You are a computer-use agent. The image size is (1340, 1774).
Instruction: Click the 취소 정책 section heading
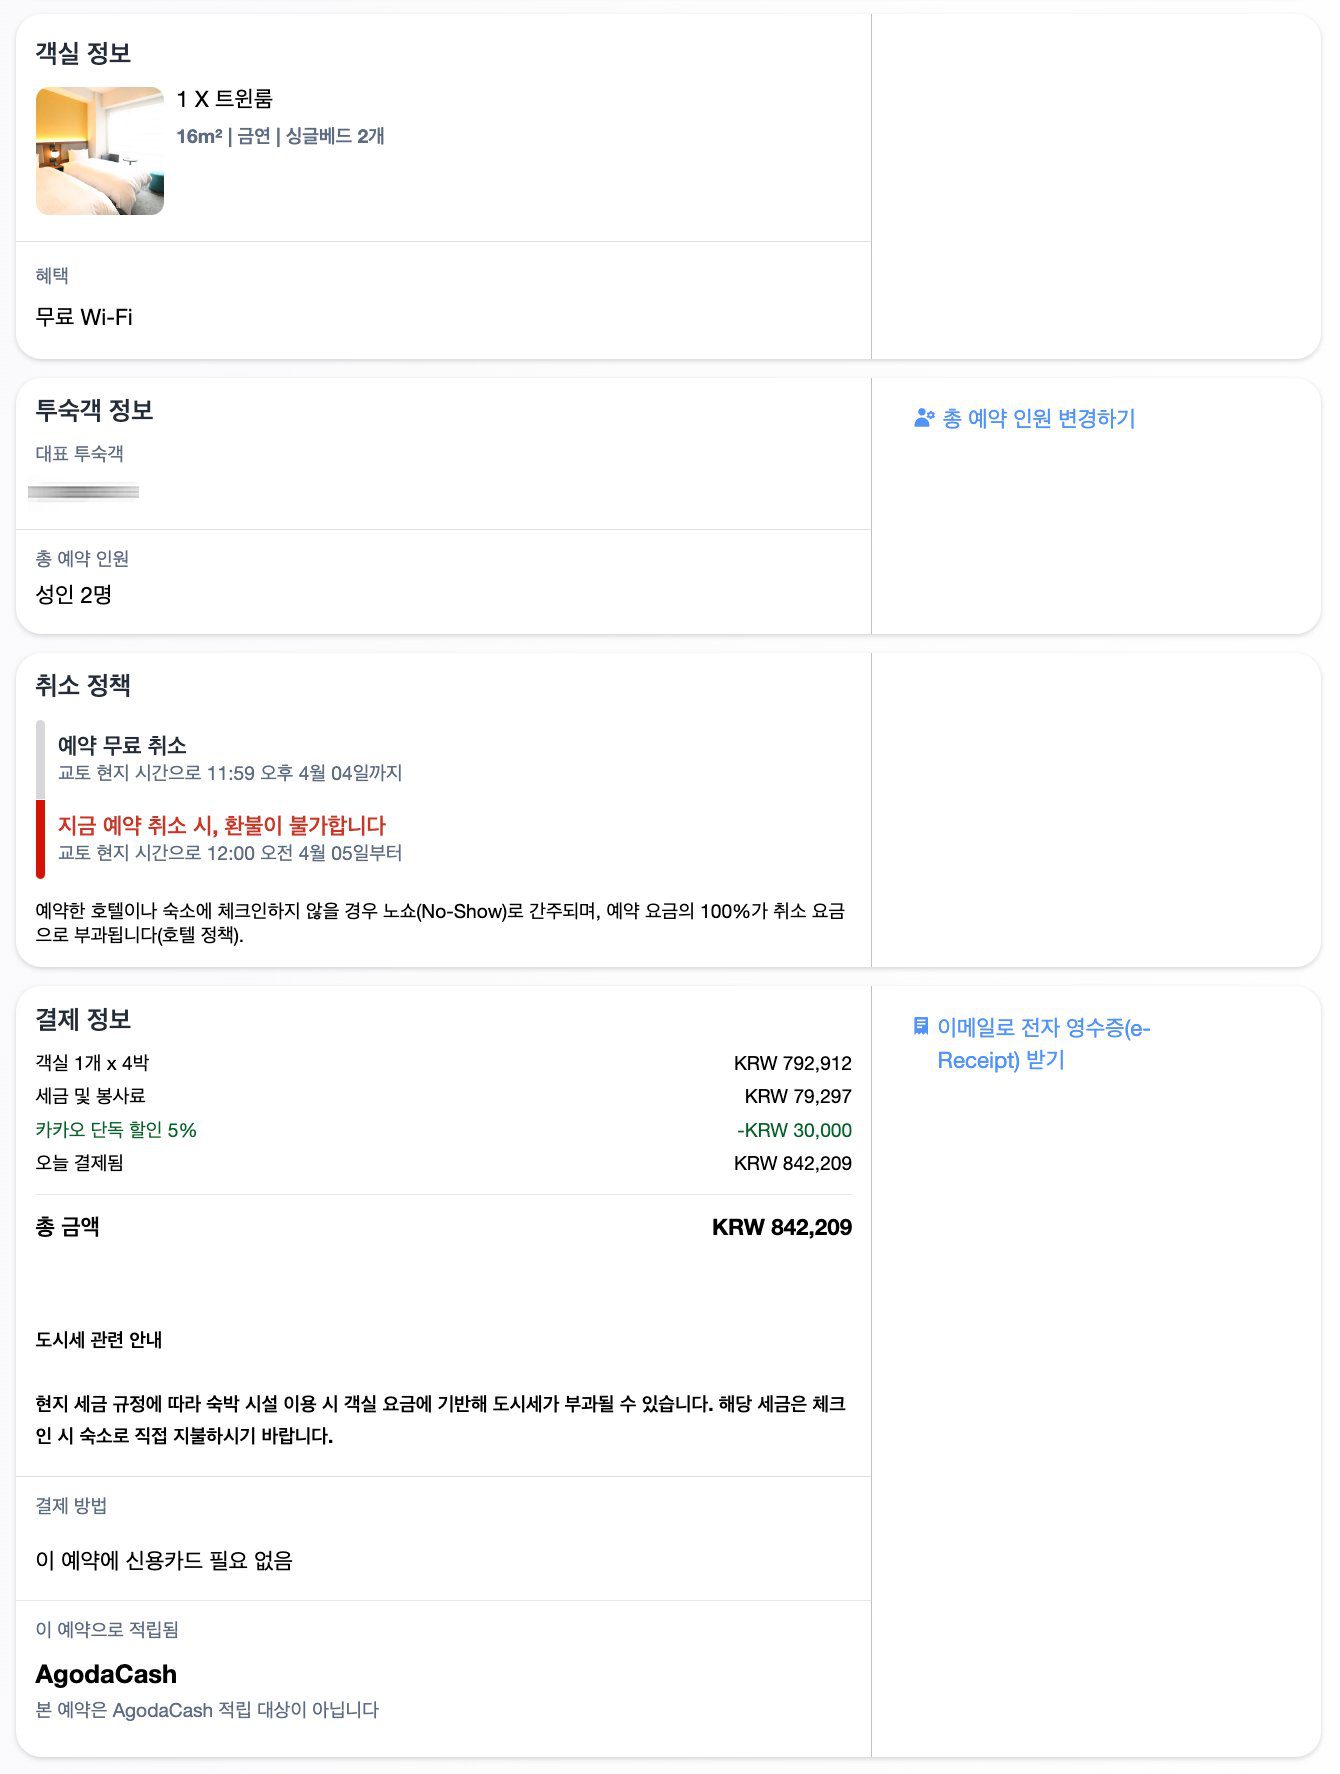(83, 685)
